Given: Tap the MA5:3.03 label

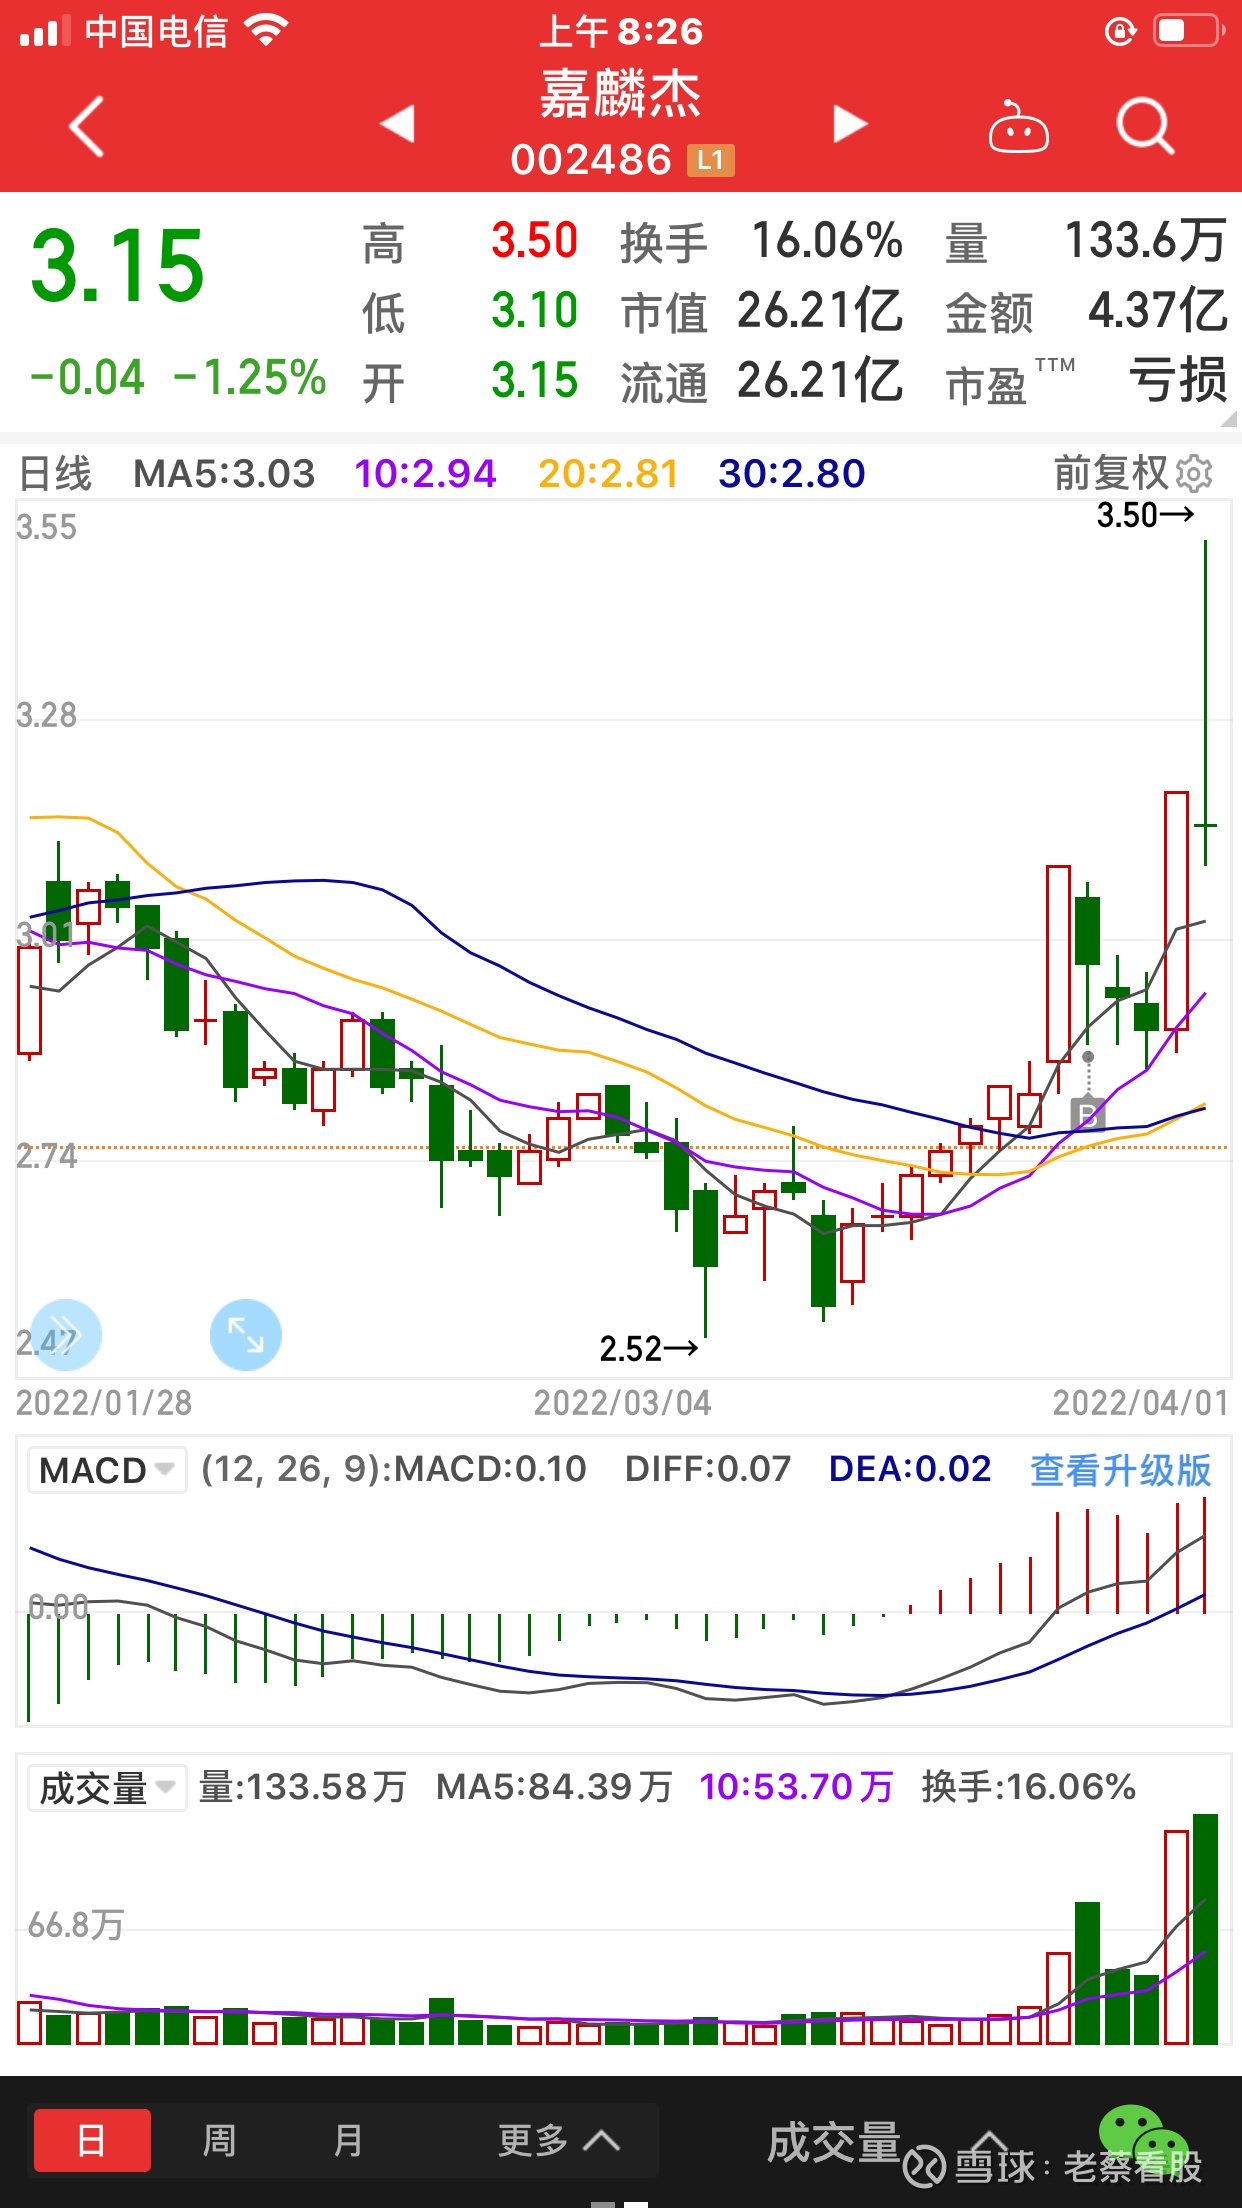Looking at the screenshot, I should 224,473.
